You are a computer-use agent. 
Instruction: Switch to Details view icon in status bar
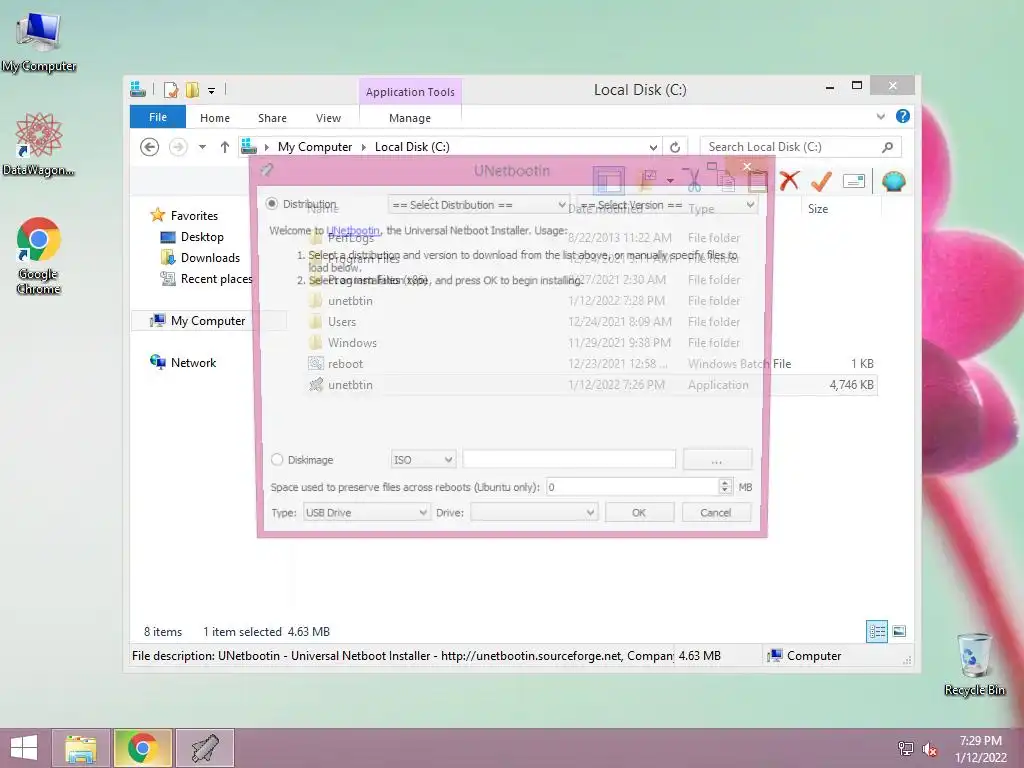tap(876, 632)
